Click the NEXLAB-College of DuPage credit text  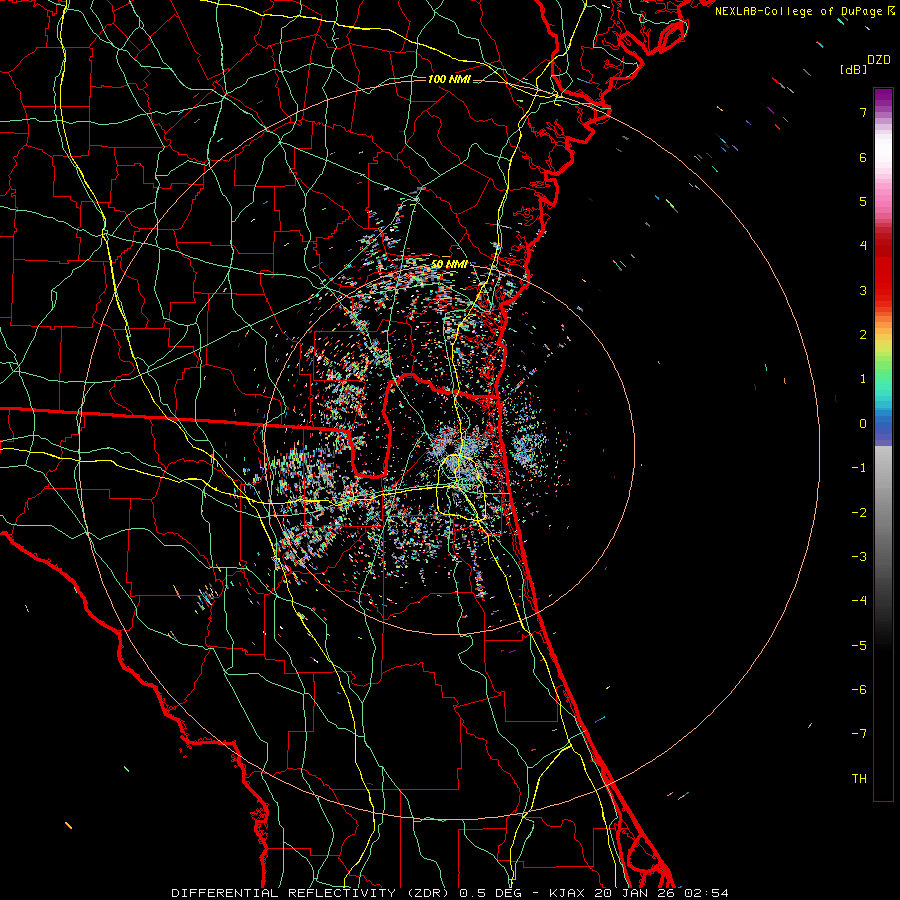tap(800, 11)
